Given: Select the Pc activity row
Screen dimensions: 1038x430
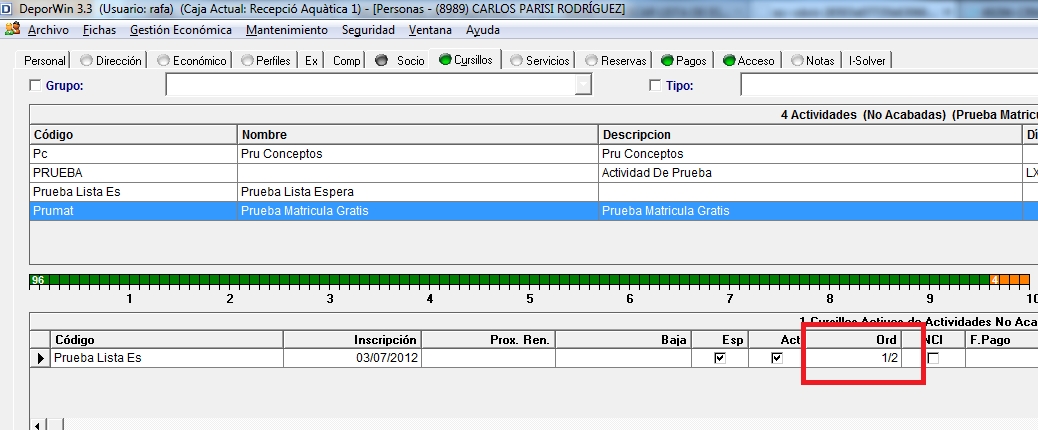Looking at the screenshot, I should click(534, 153).
